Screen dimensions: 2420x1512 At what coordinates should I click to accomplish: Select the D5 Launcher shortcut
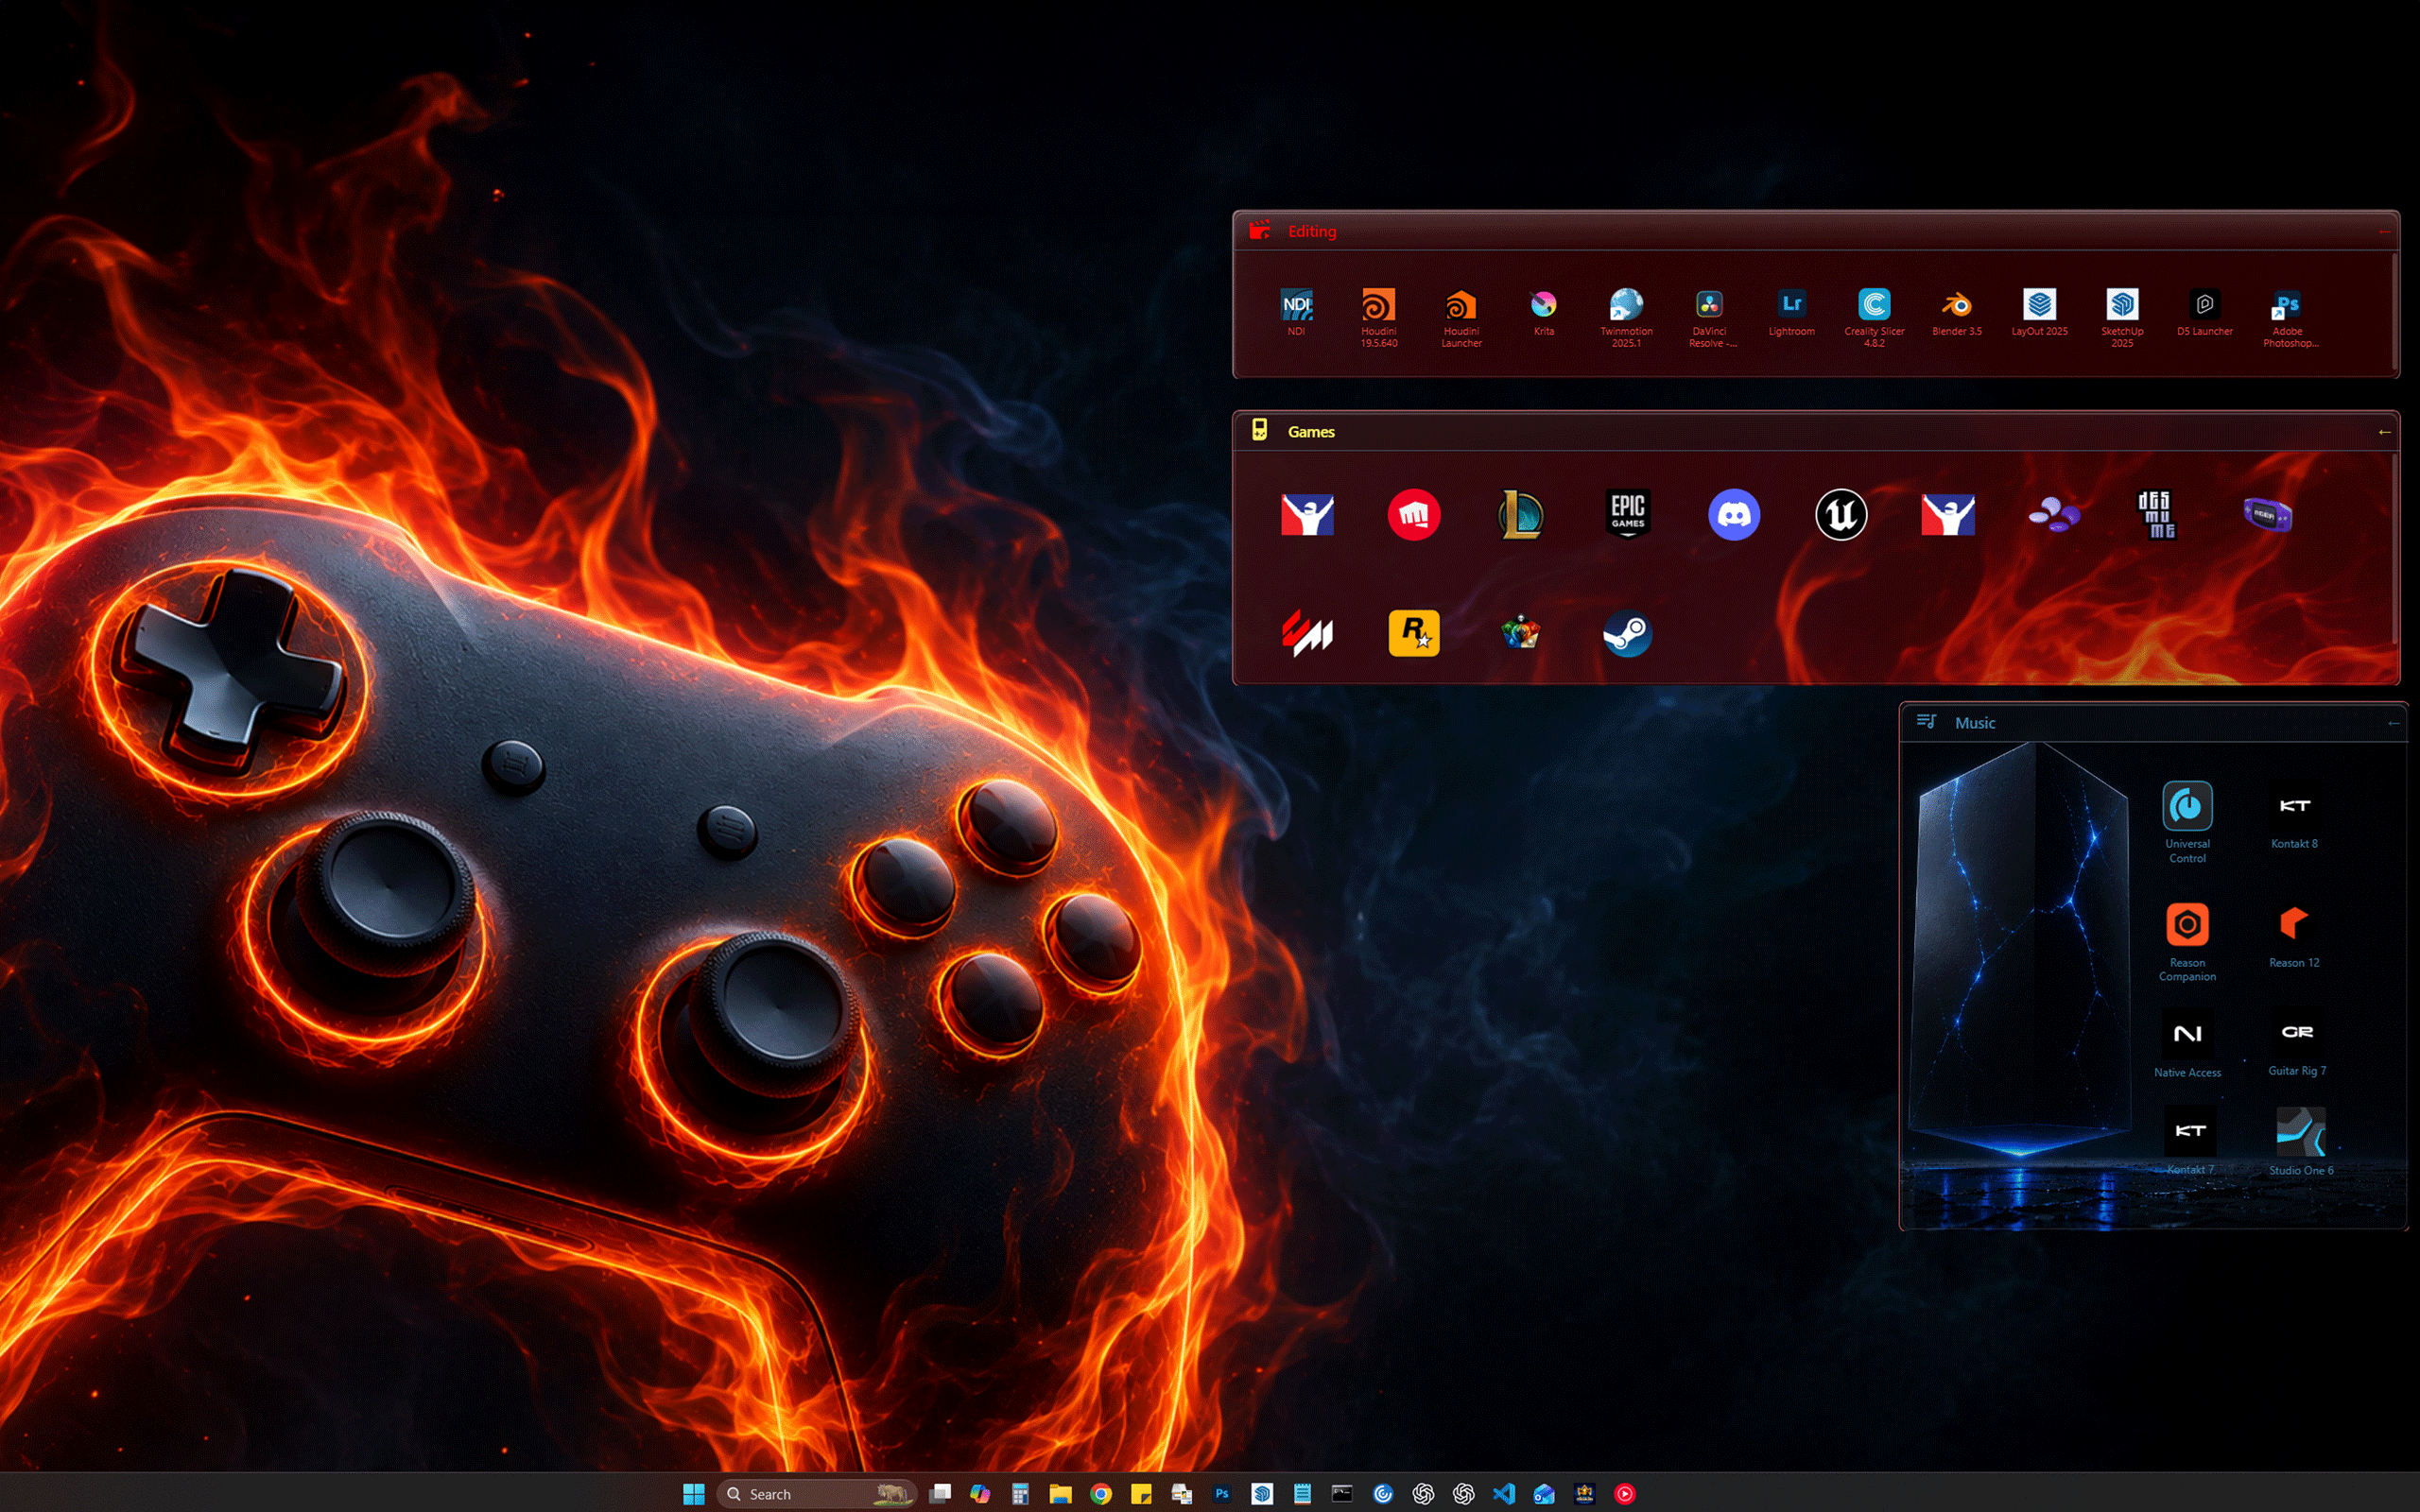[2204, 311]
